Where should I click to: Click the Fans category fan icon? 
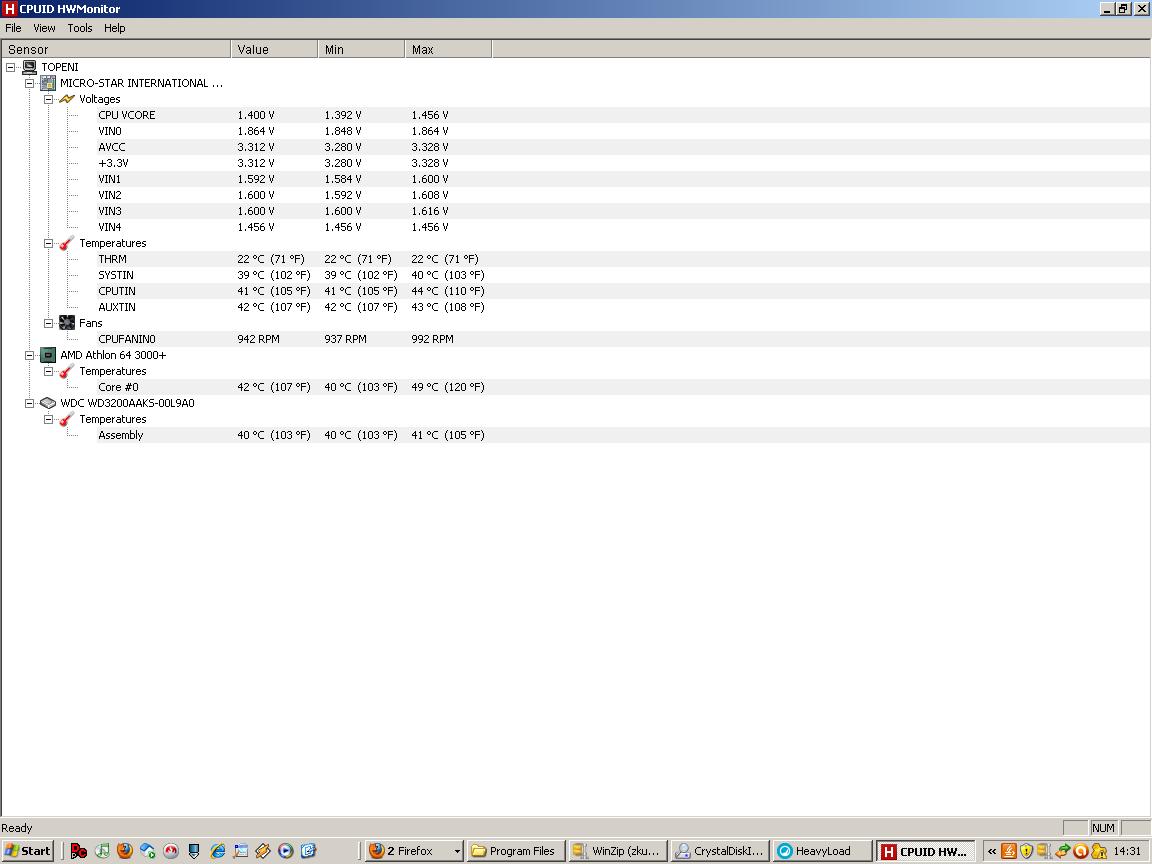[67, 323]
